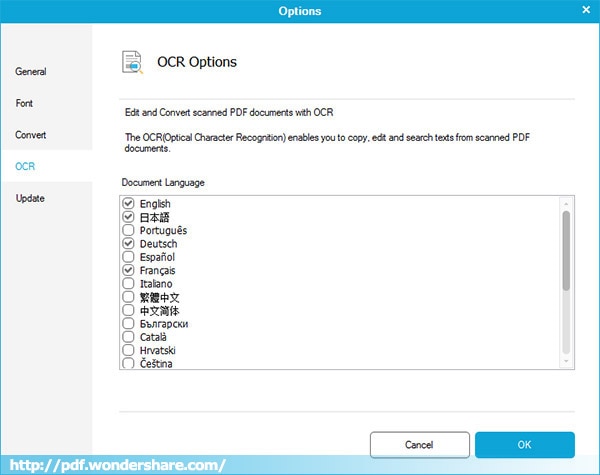Enable the Català language checkbox
The image size is (600, 475).
pos(128,337)
